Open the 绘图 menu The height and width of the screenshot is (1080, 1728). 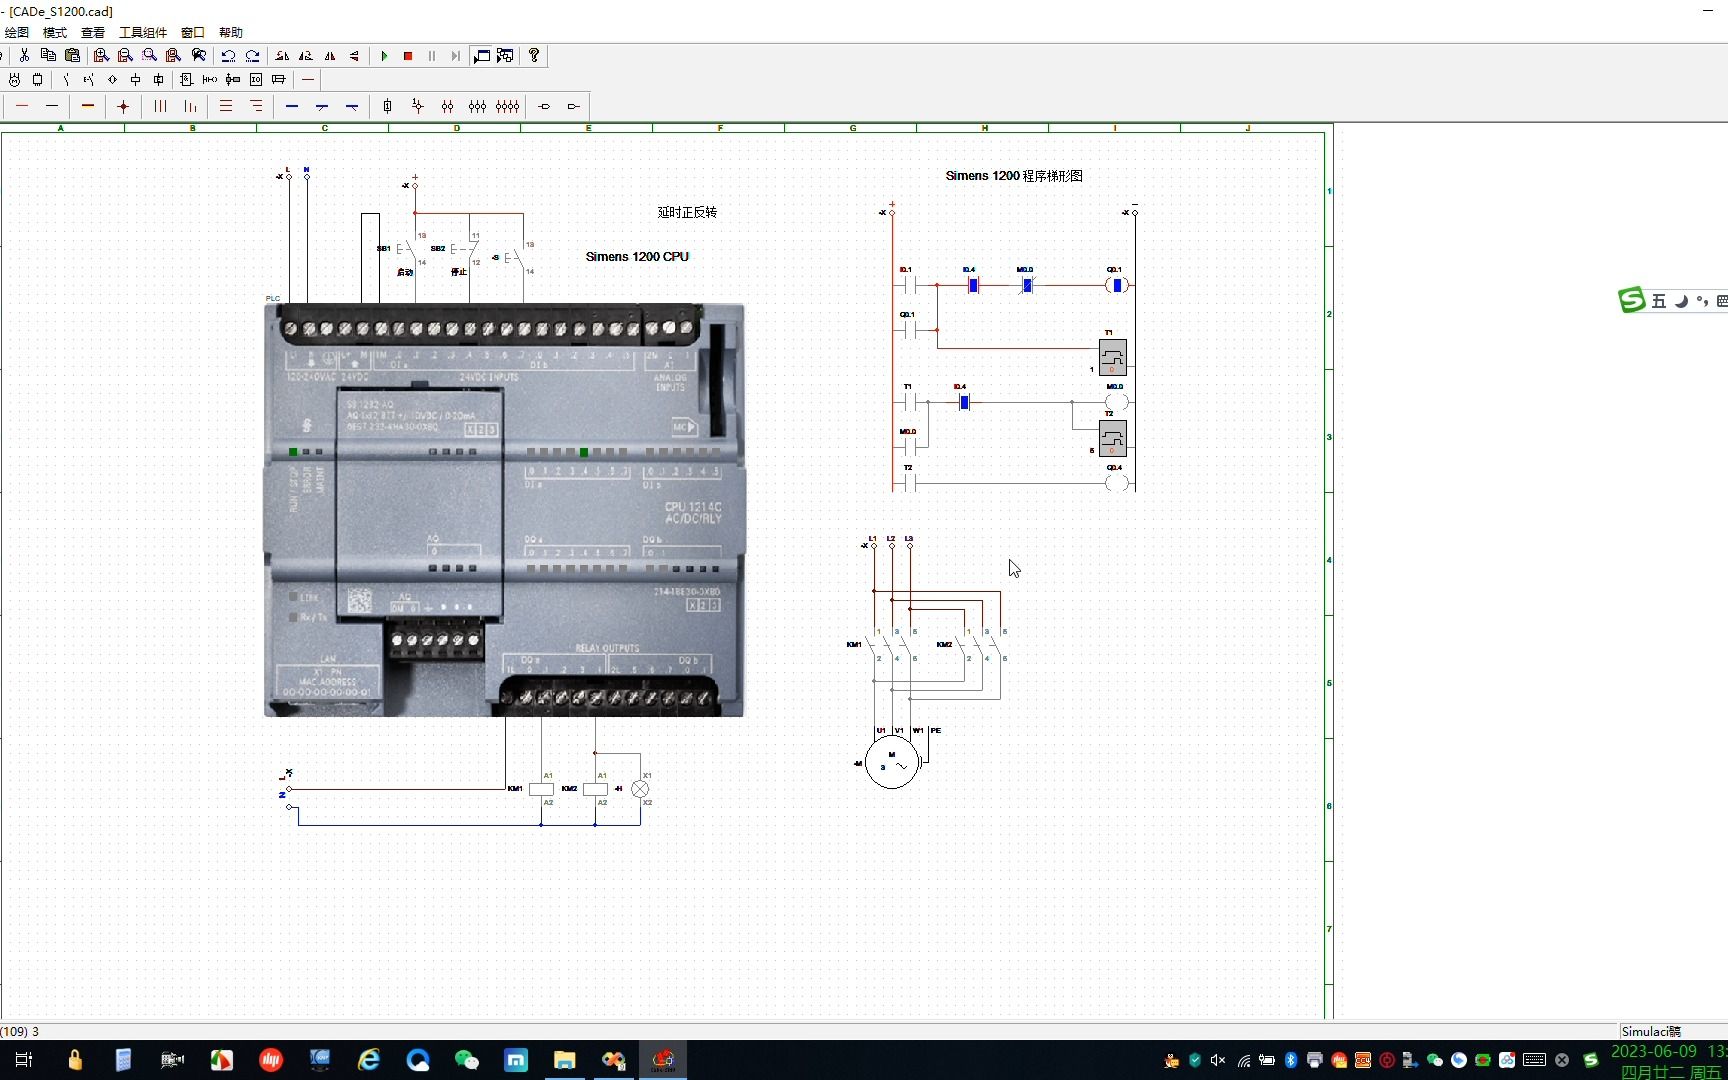[x=17, y=33]
